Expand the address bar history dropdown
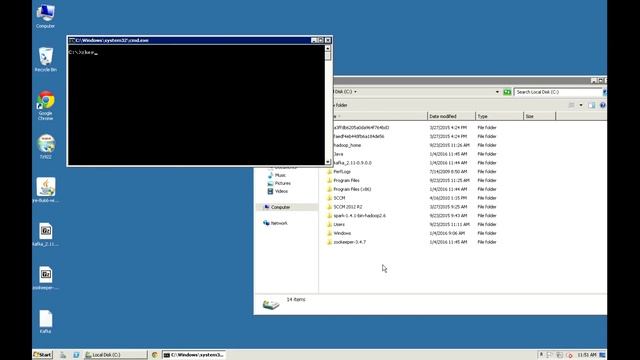Image resolution: width=640 pixels, height=360 pixels. click(x=497, y=92)
